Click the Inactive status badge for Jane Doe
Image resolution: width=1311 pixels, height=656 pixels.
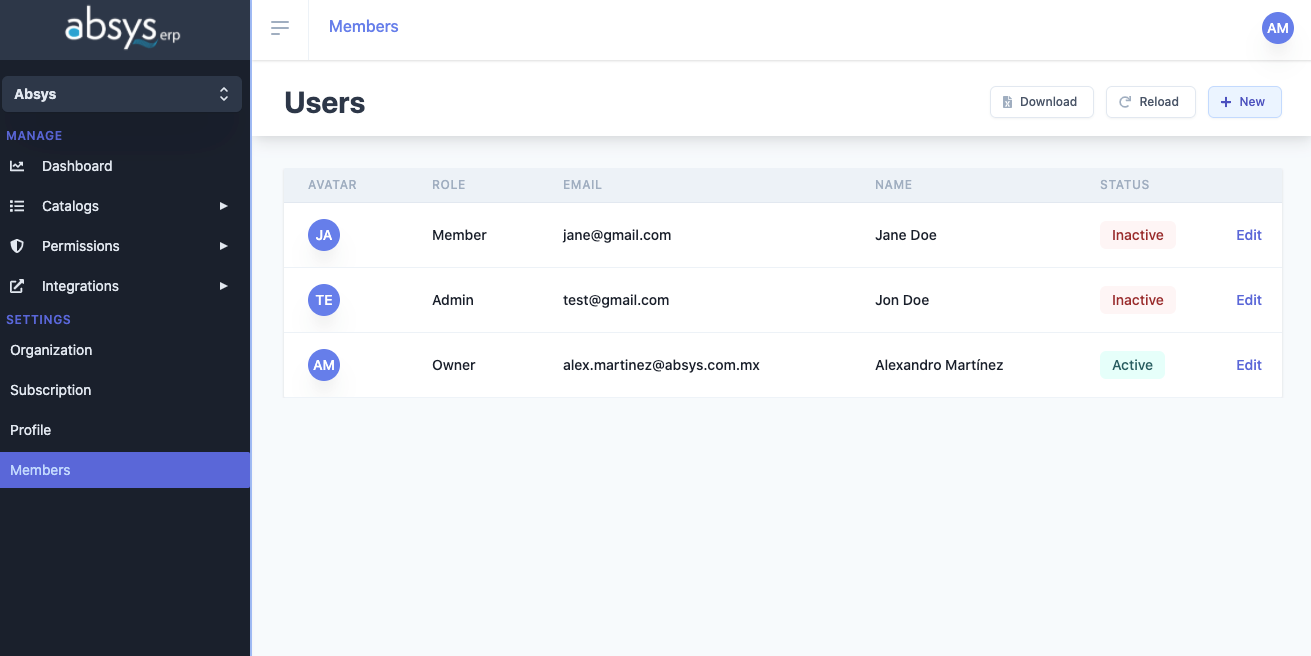click(1137, 235)
